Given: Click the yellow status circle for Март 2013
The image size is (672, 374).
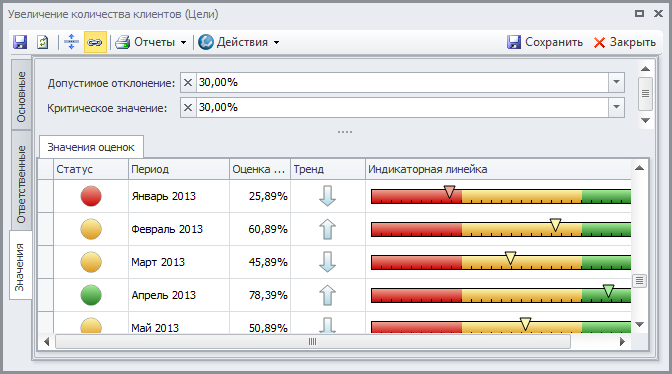Looking at the screenshot, I should (x=91, y=262).
